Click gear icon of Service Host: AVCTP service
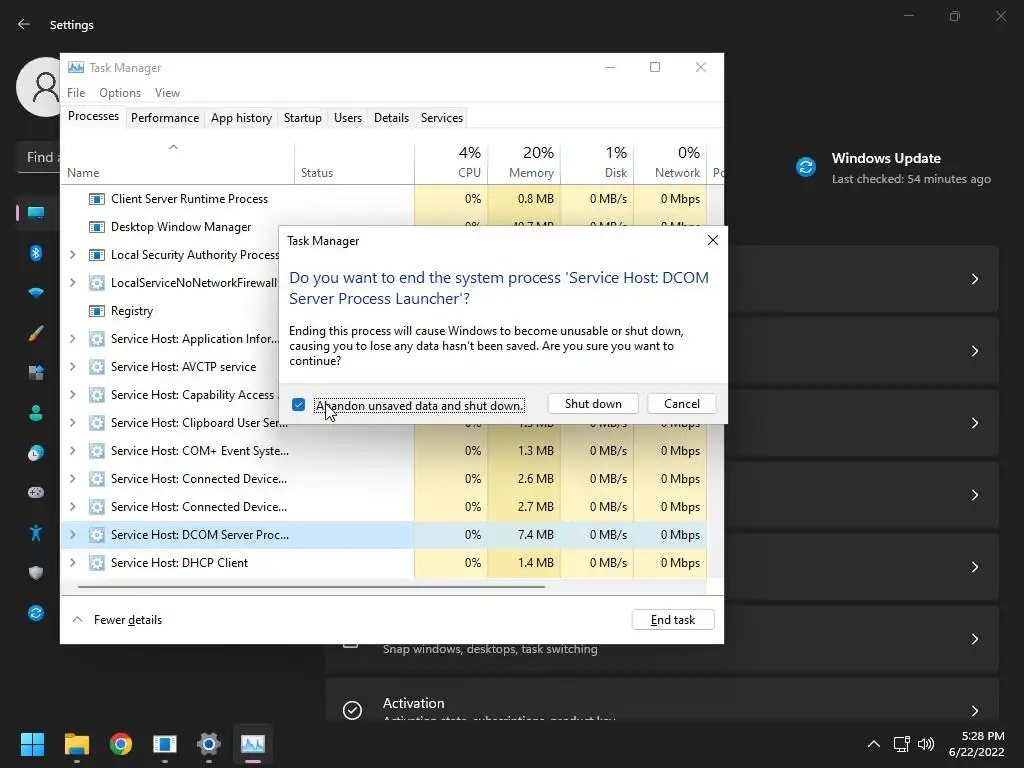The width and height of the screenshot is (1024, 768). 97,367
